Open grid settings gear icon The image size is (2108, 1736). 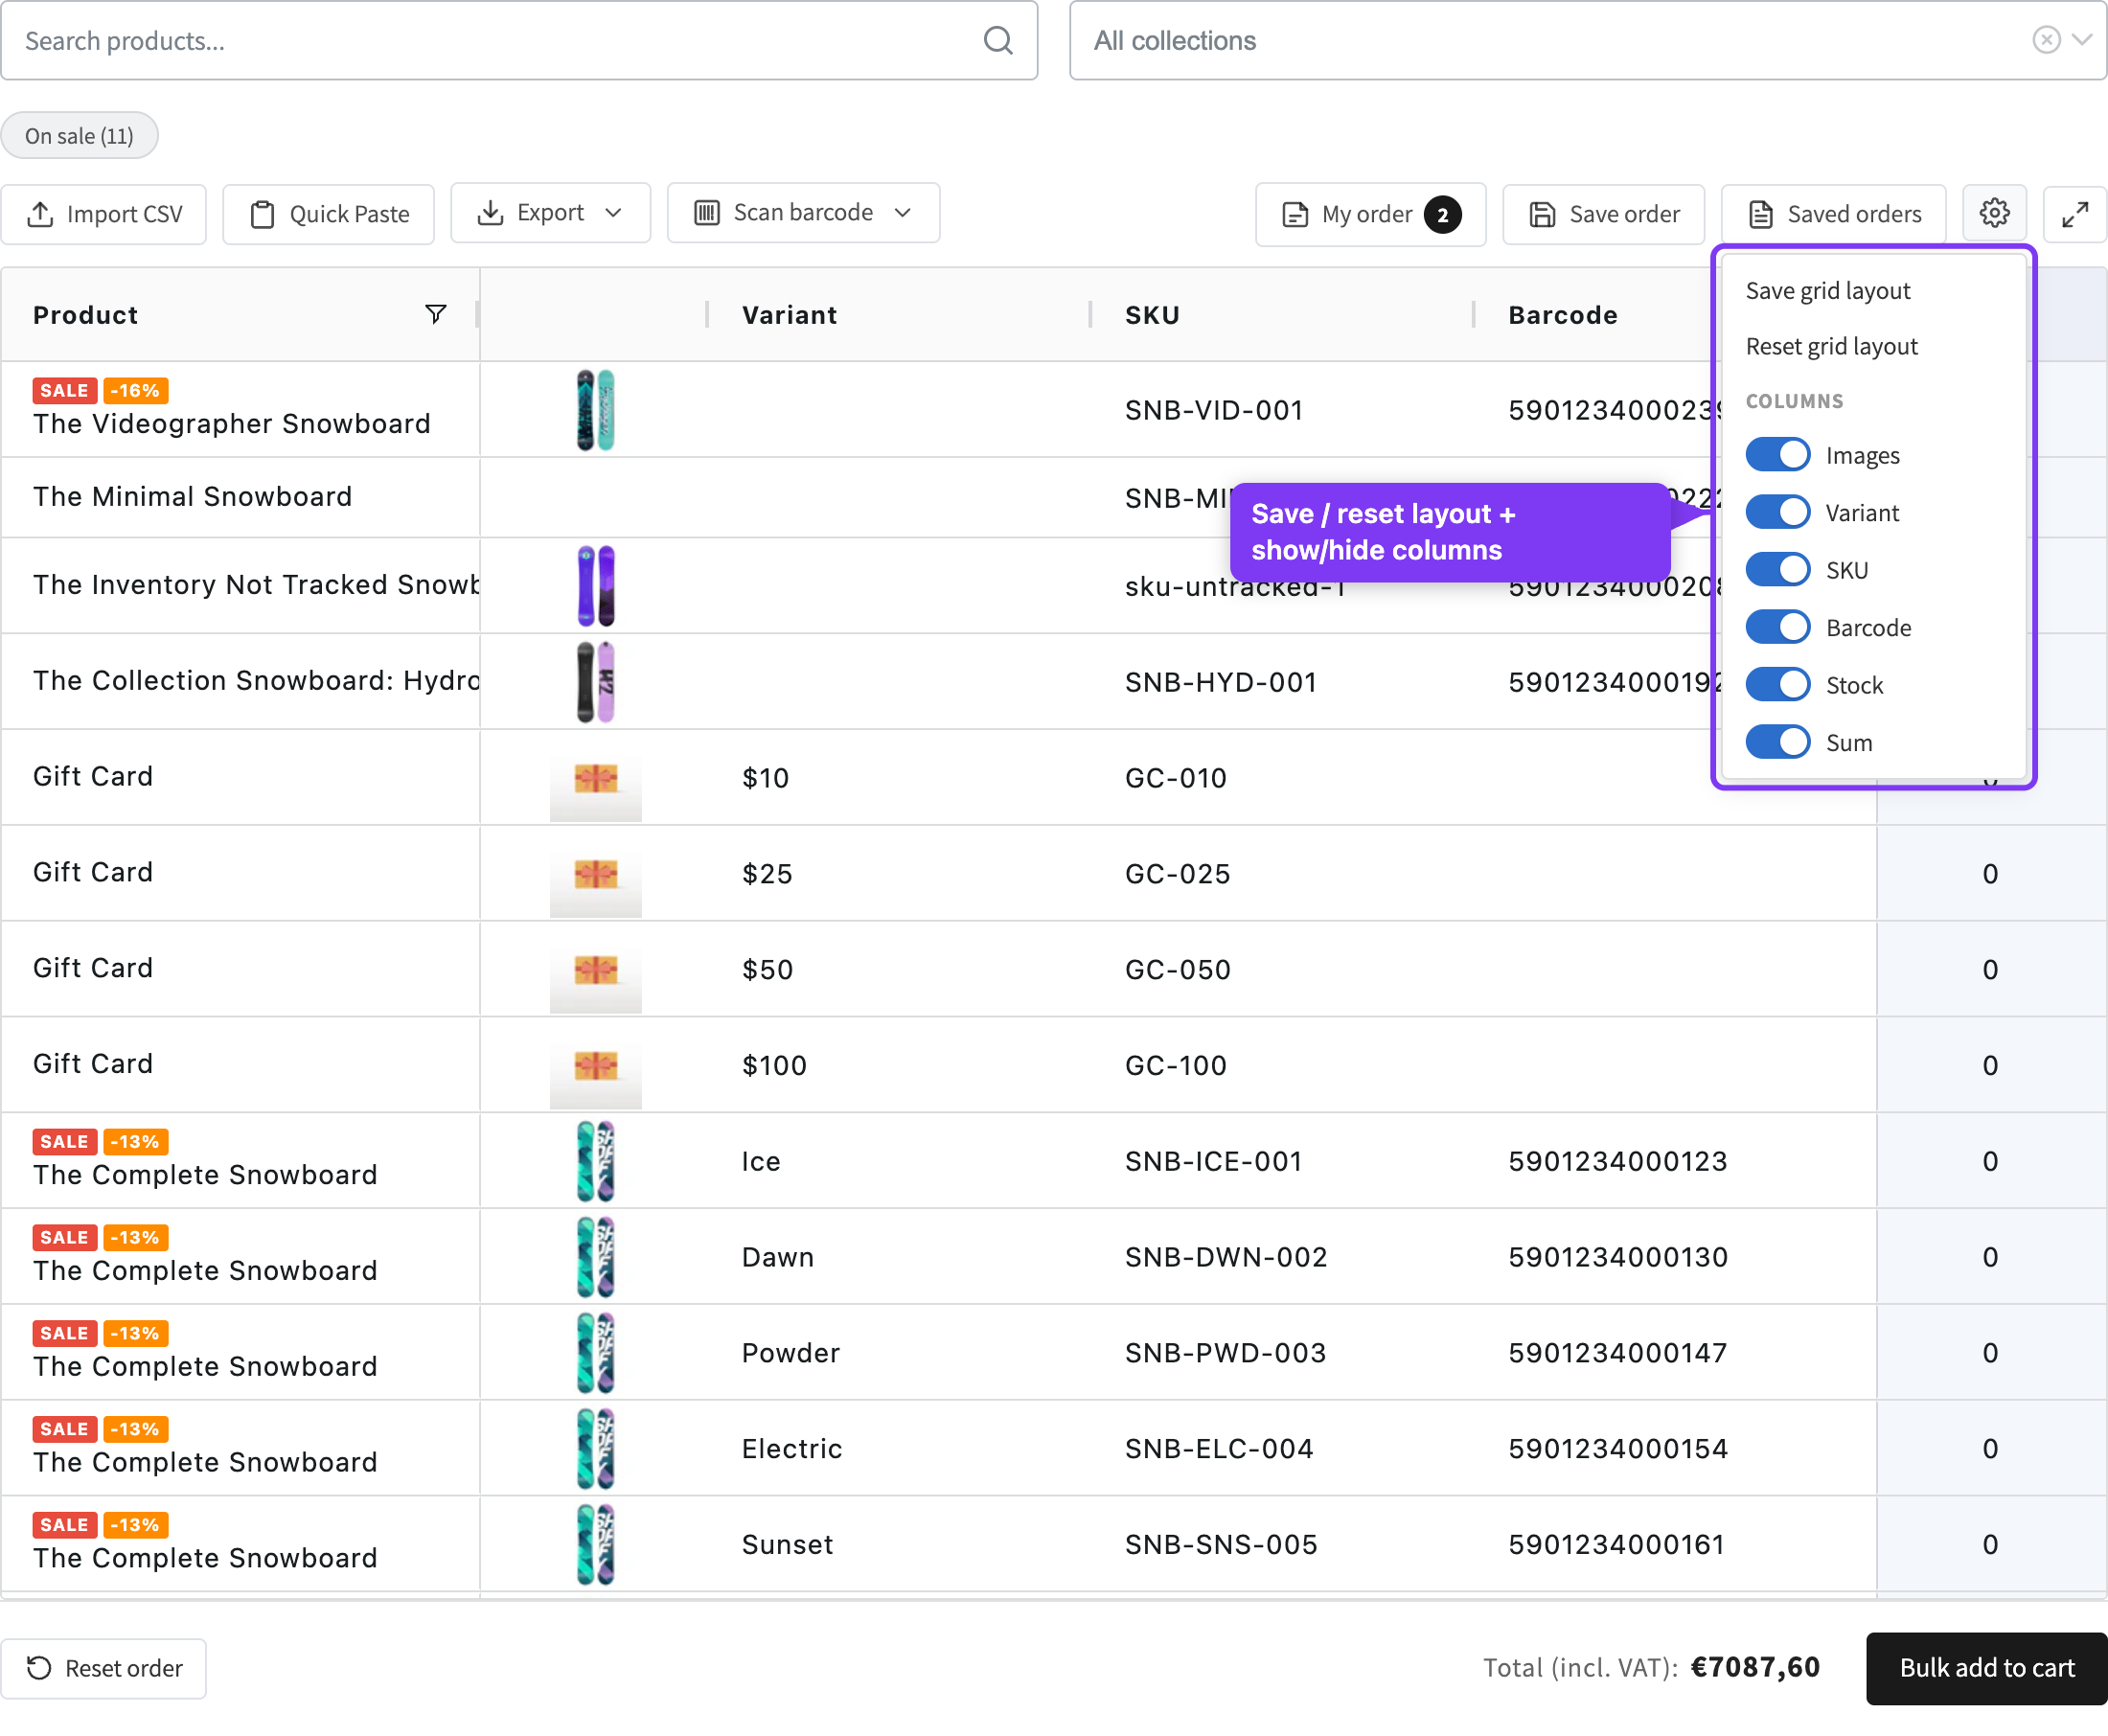coord(1994,213)
